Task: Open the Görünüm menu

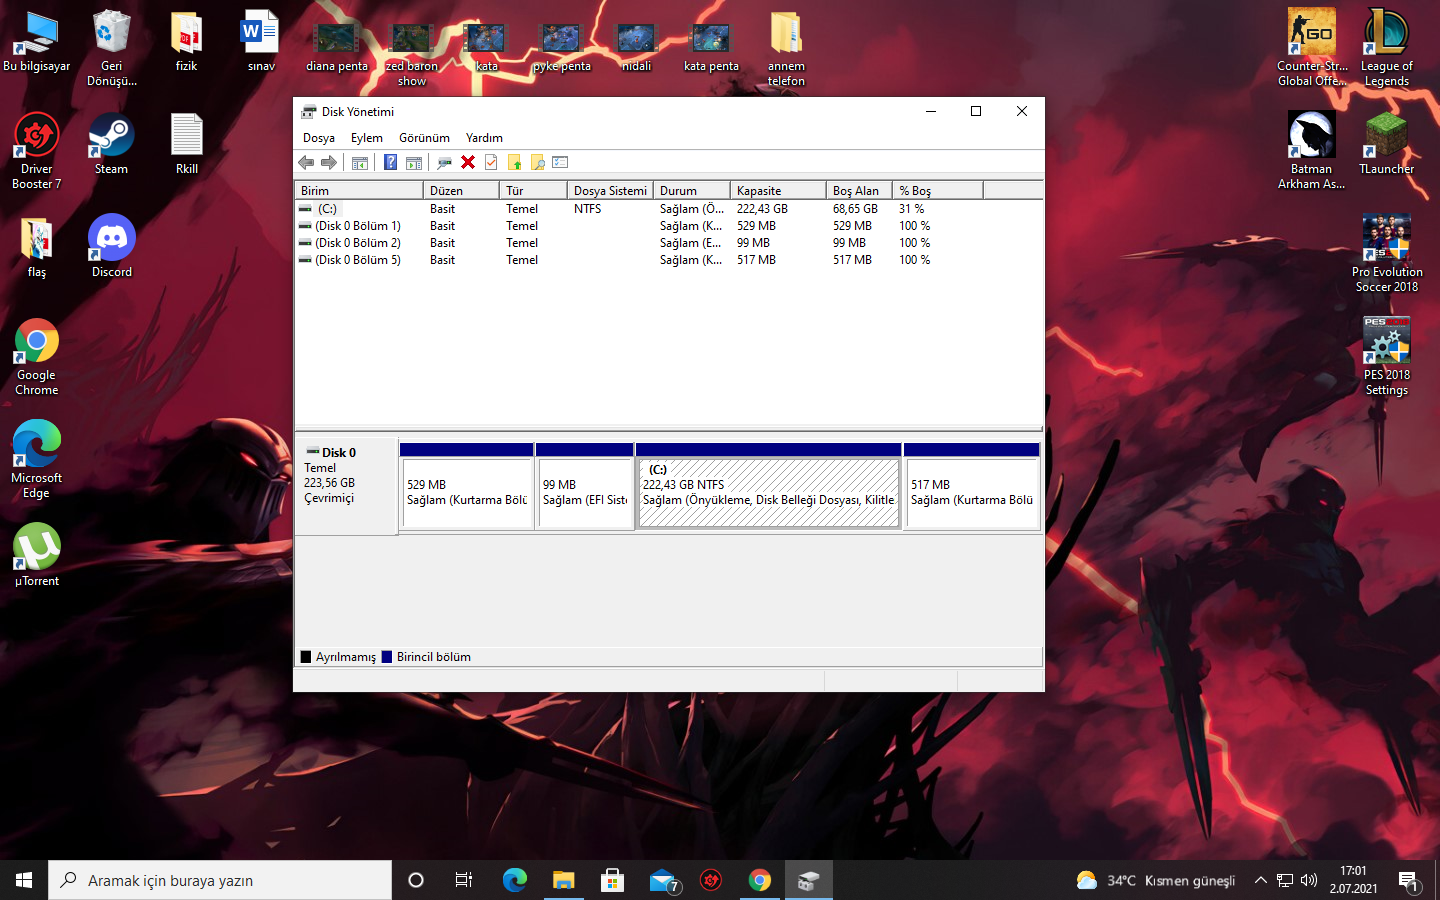Action: coord(424,138)
